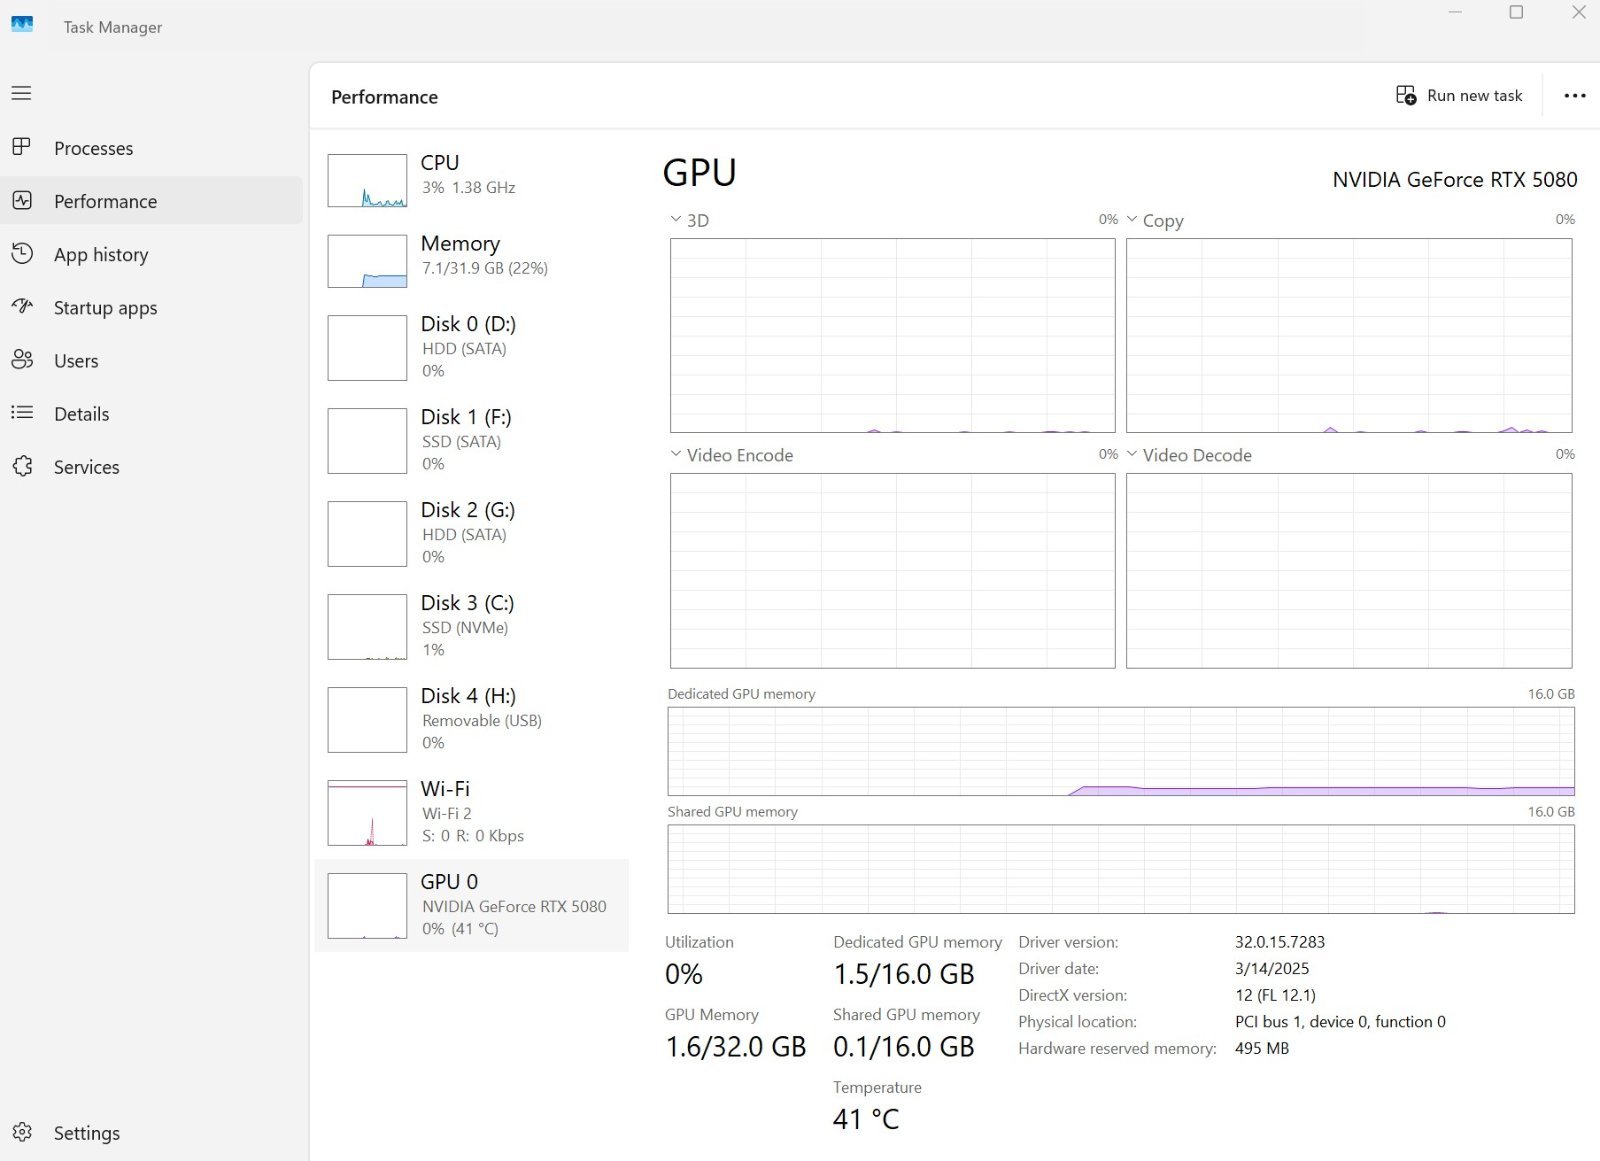Screen dimensions: 1600x1161
Task: Toggle the hamburger navigation menu
Action: coord(21,93)
